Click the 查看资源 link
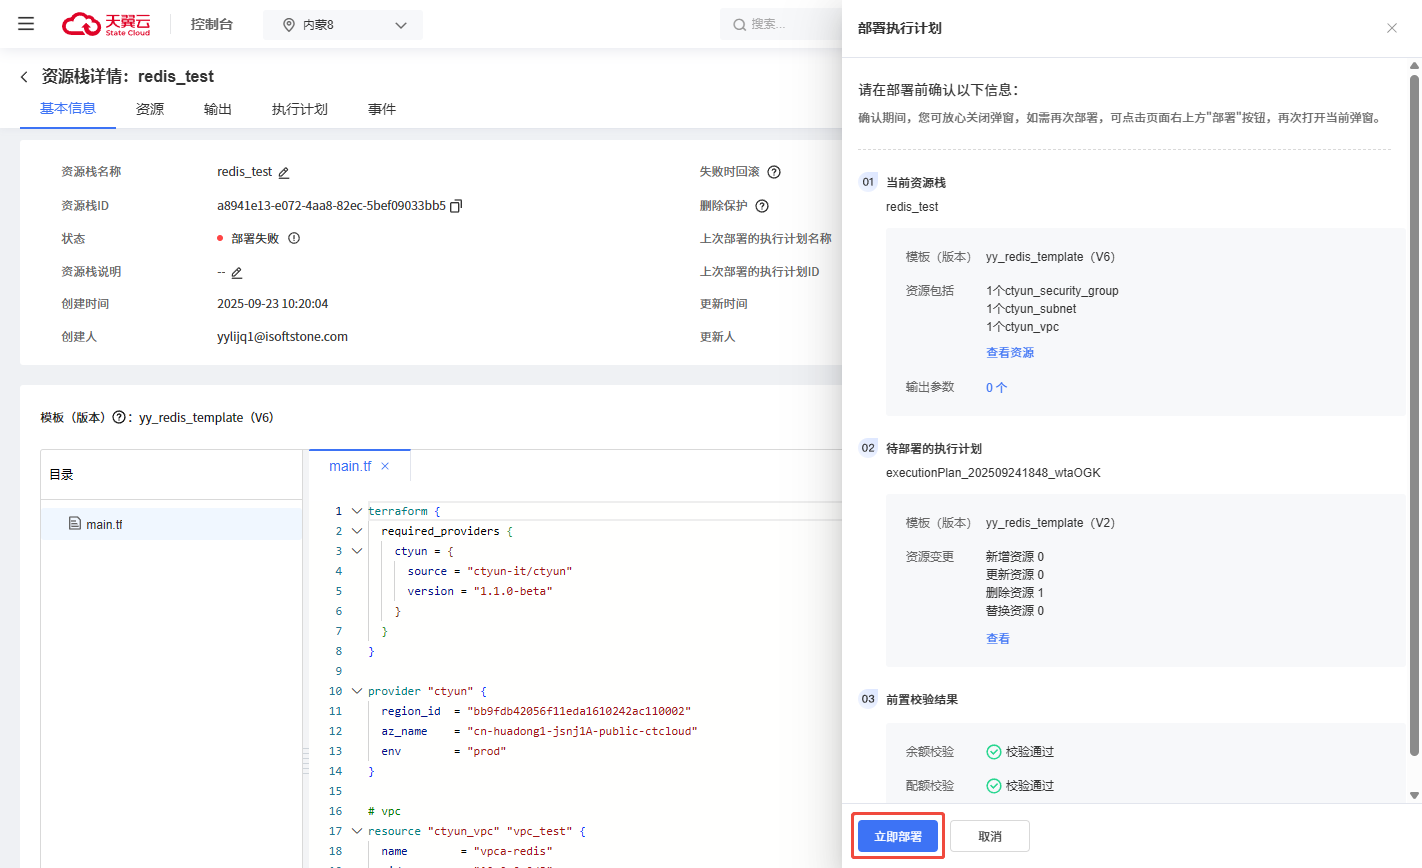The width and height of the screenshot is (1422, 868). pos(1010,353)
